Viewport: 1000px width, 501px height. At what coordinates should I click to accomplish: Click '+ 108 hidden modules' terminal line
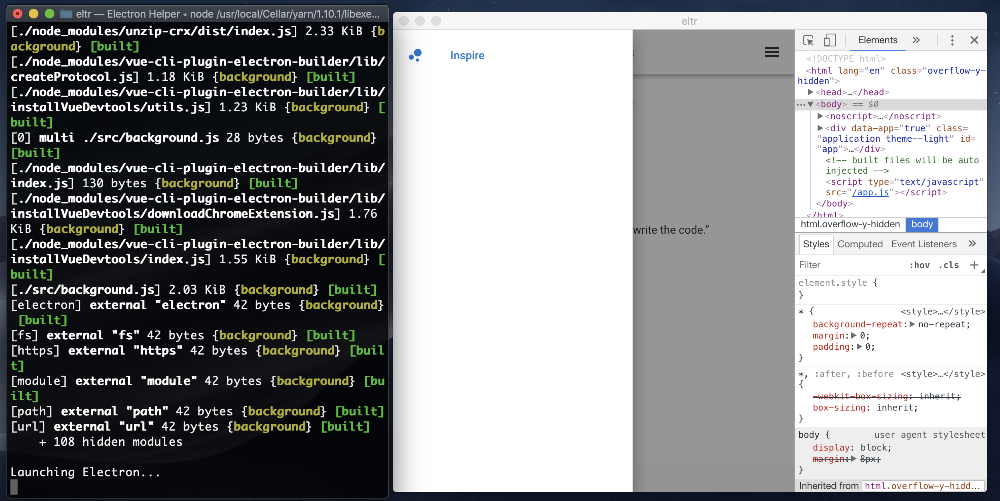110,442
